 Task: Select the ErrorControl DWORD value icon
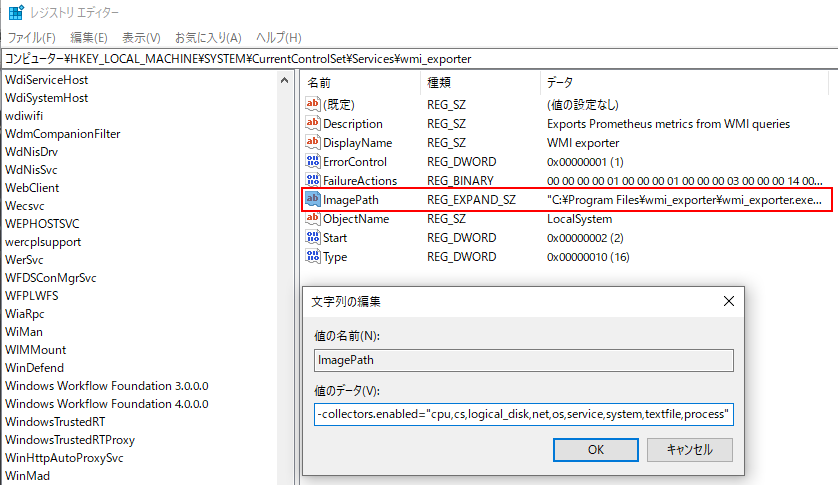[313, 161]
